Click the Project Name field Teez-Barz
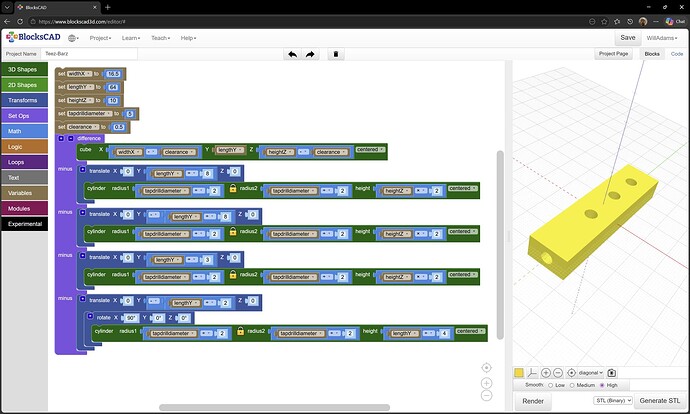Viewport: 690px width, 414px height. [89, 54]
